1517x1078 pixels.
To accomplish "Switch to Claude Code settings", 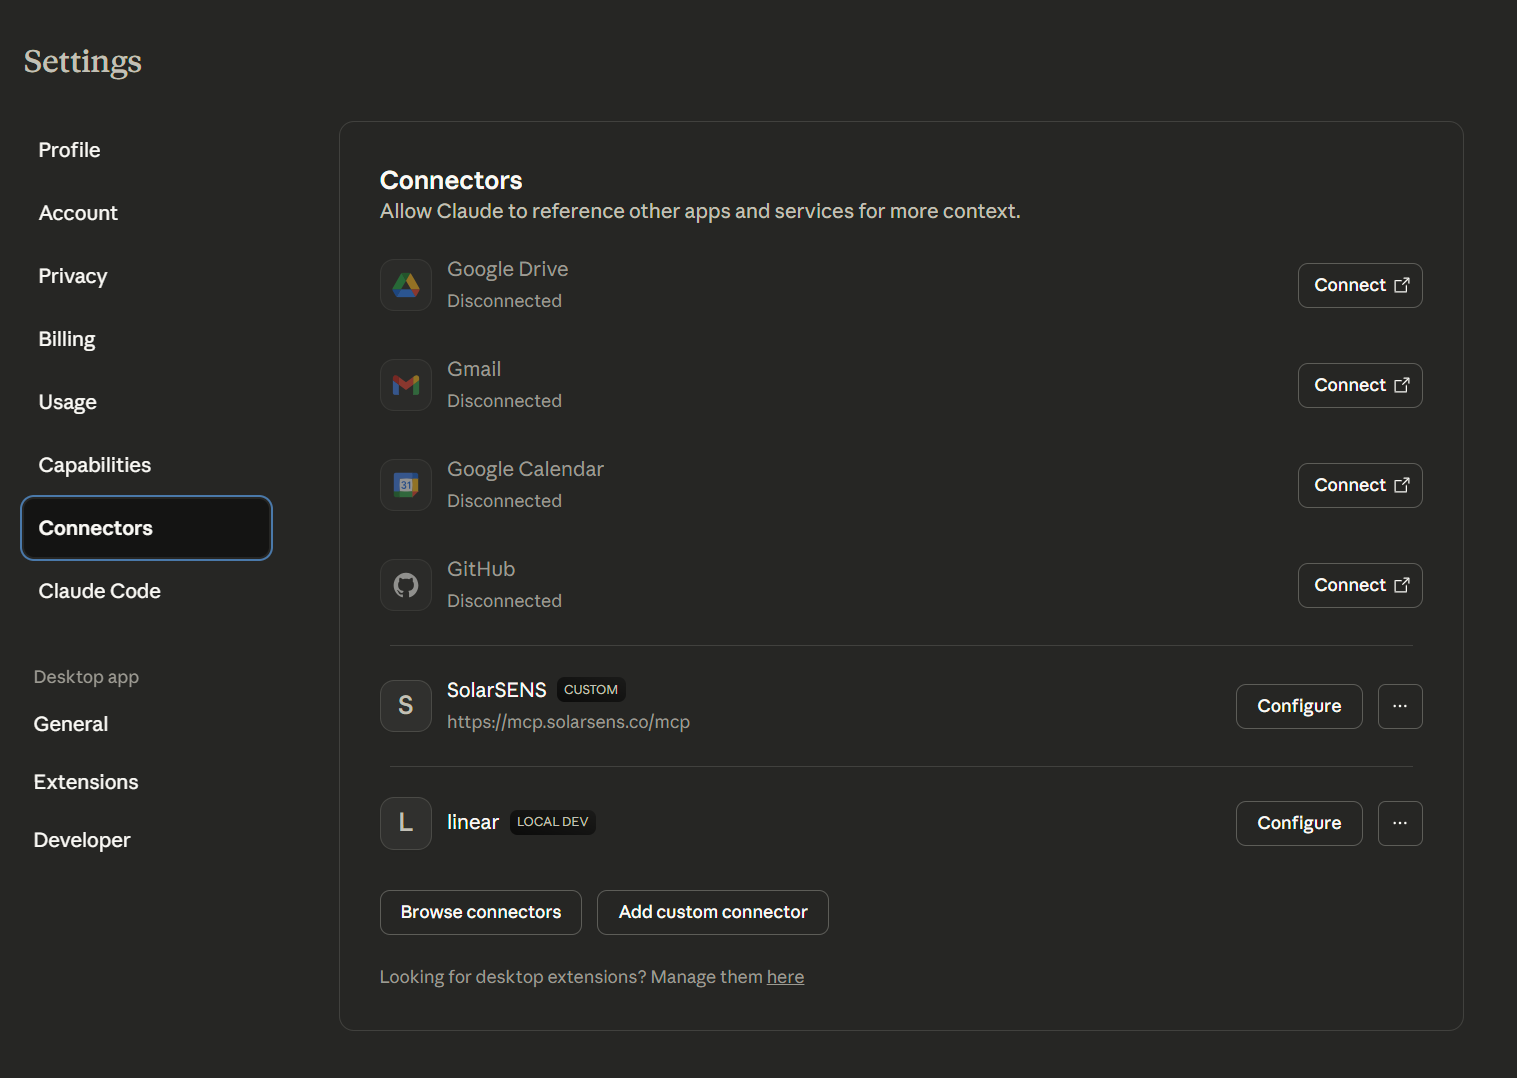I will (x=99, y=591).
